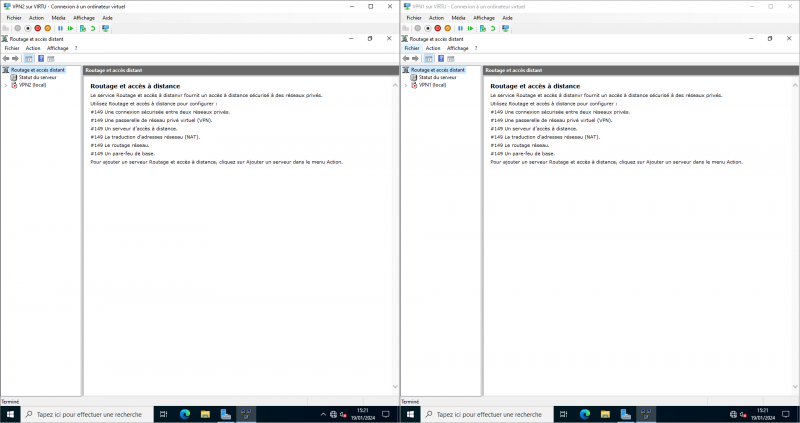The image size is (800, 423).
Task: Click the Revert icon in VPN1 toolbar
Action: (493, 29)
